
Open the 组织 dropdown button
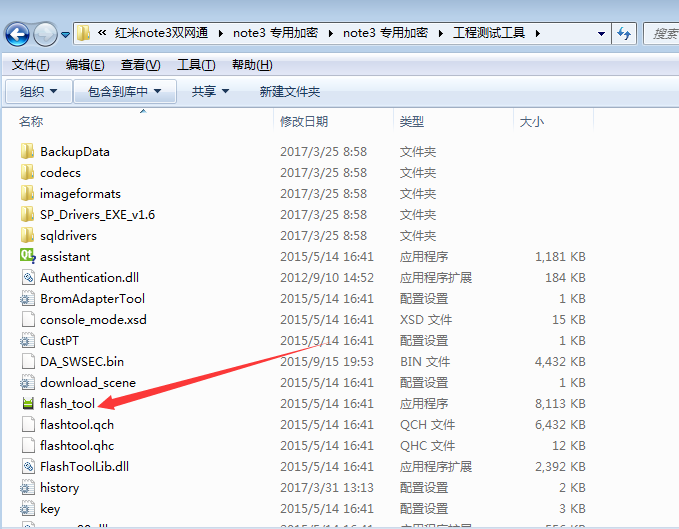pyautogui.click(x=39, y=91)
